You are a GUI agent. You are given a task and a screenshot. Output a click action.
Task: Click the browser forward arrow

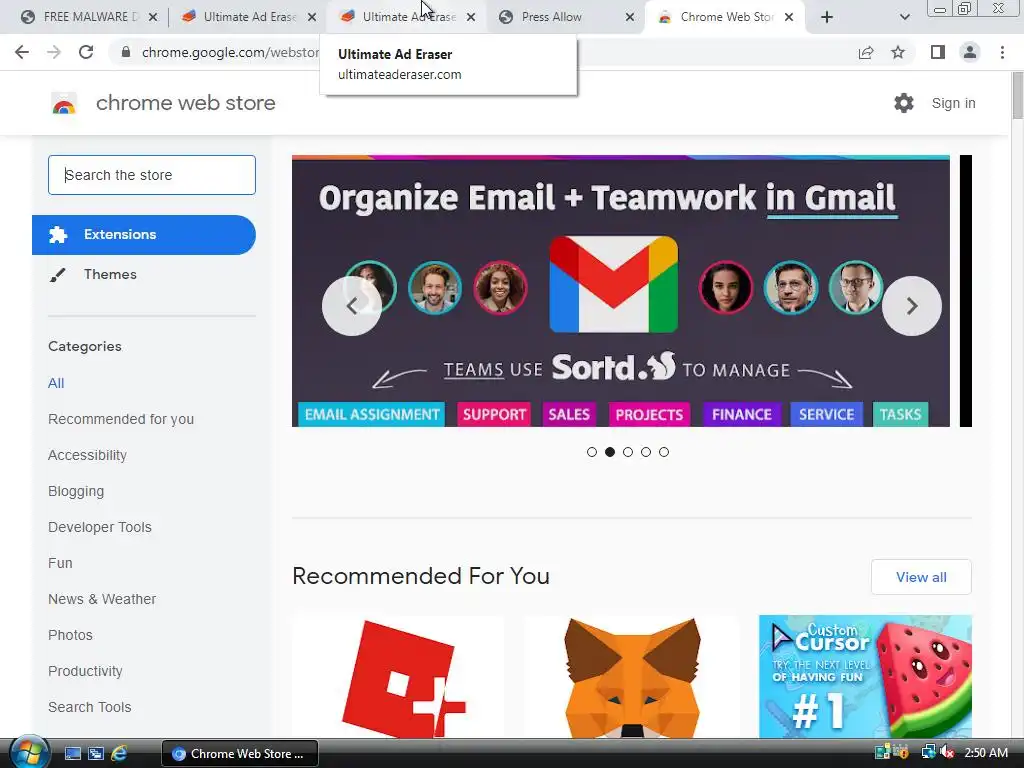54,52
